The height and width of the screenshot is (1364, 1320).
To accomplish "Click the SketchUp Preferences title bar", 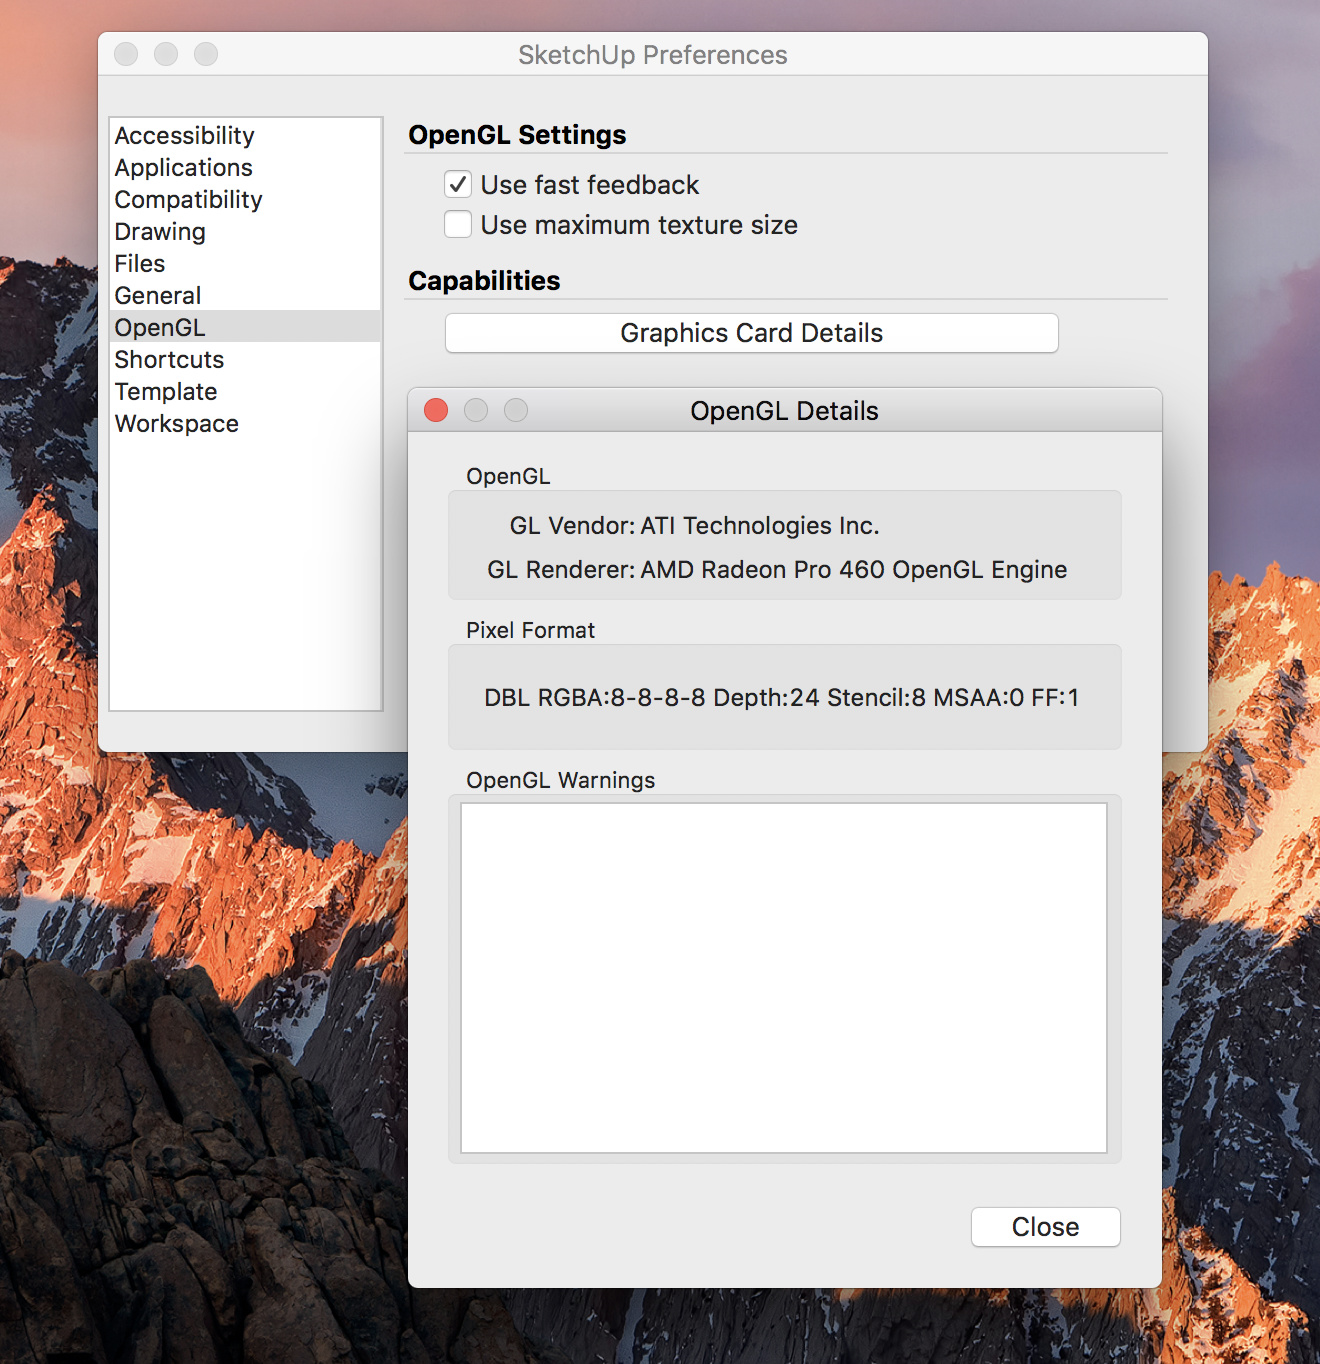I will [x=653, y=54].
